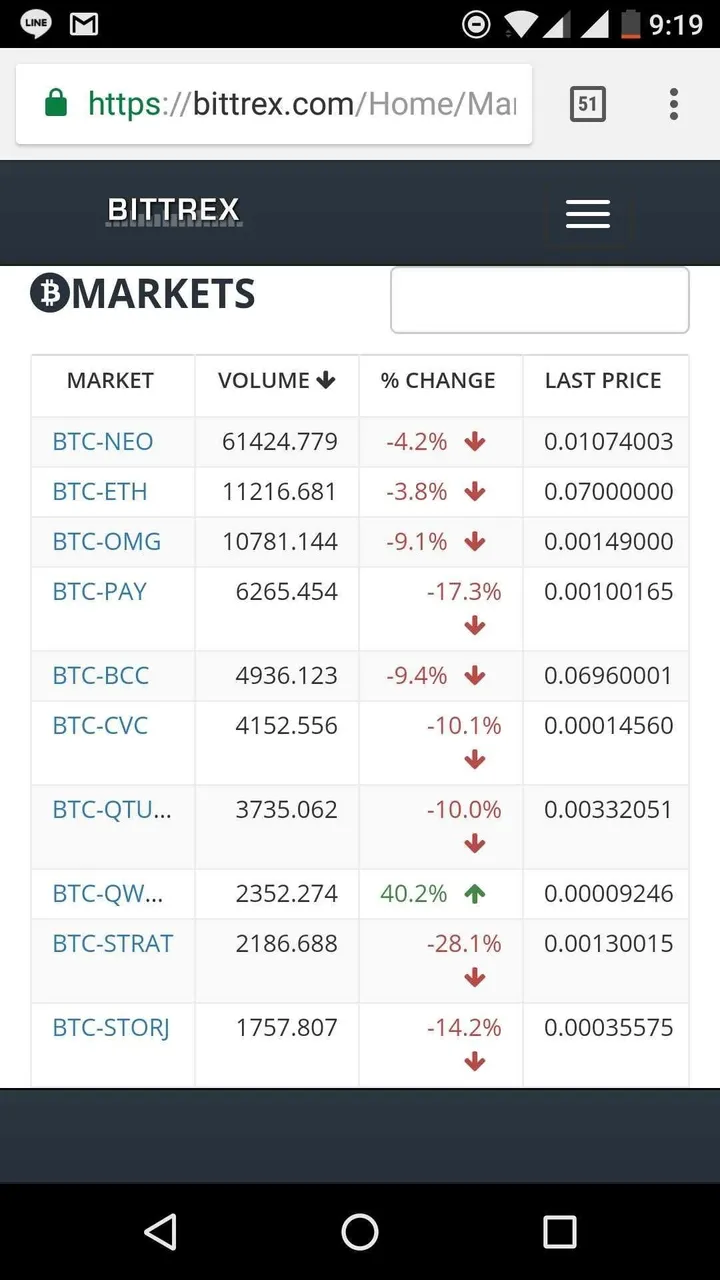Viewport: 720px width, 1280px height.
Task: Open the BTC-STORJ market link
Action: point(111,1028)
